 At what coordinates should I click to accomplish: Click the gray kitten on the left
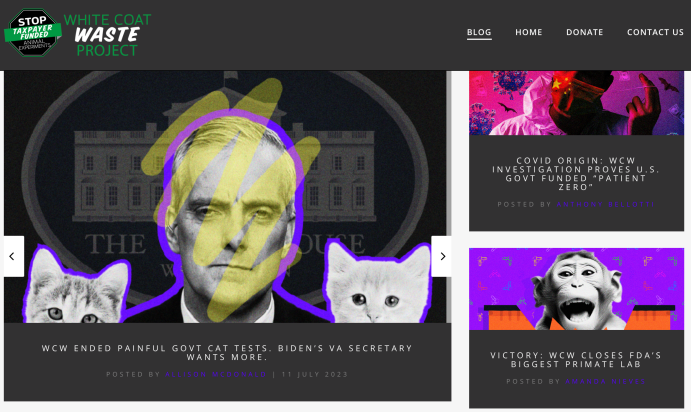[x=76, y=286]
